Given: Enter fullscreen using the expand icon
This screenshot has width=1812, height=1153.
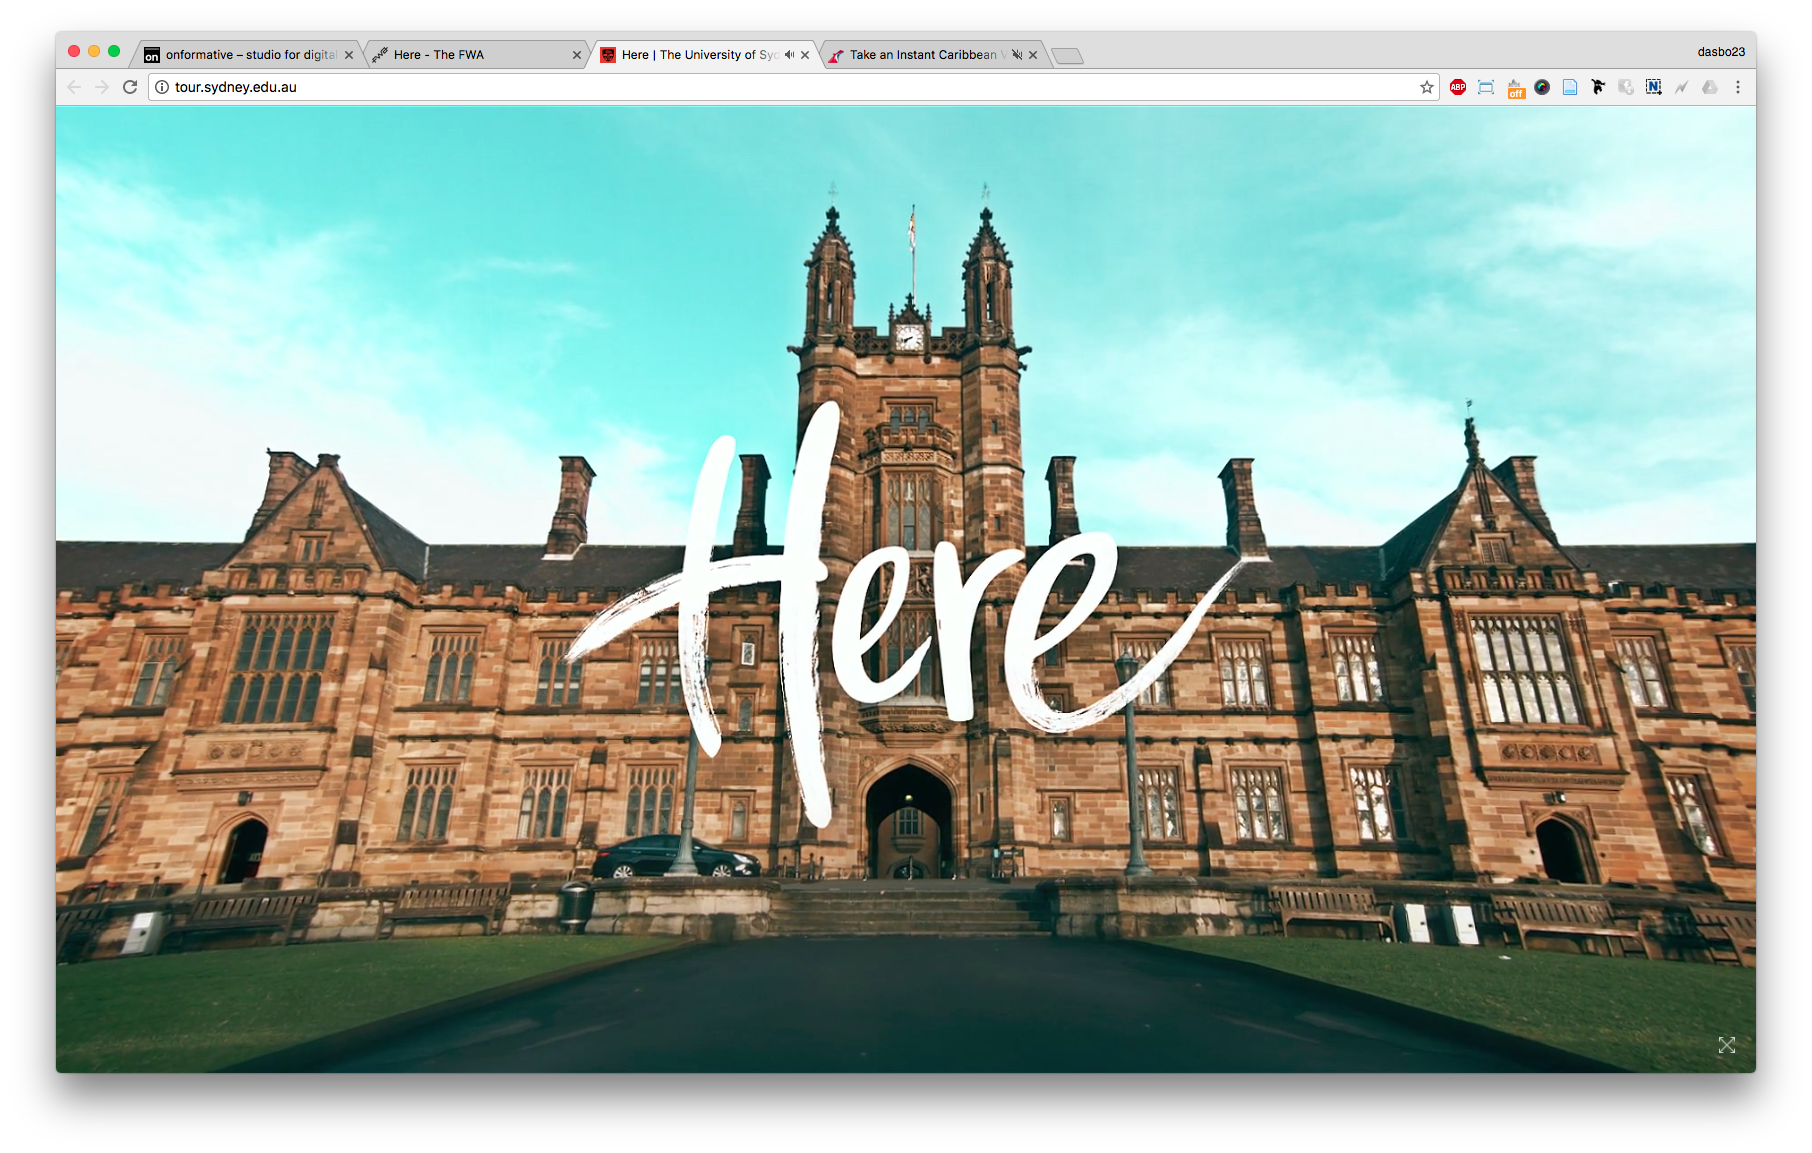Looking at the screenshot, I should 1727,1045.
